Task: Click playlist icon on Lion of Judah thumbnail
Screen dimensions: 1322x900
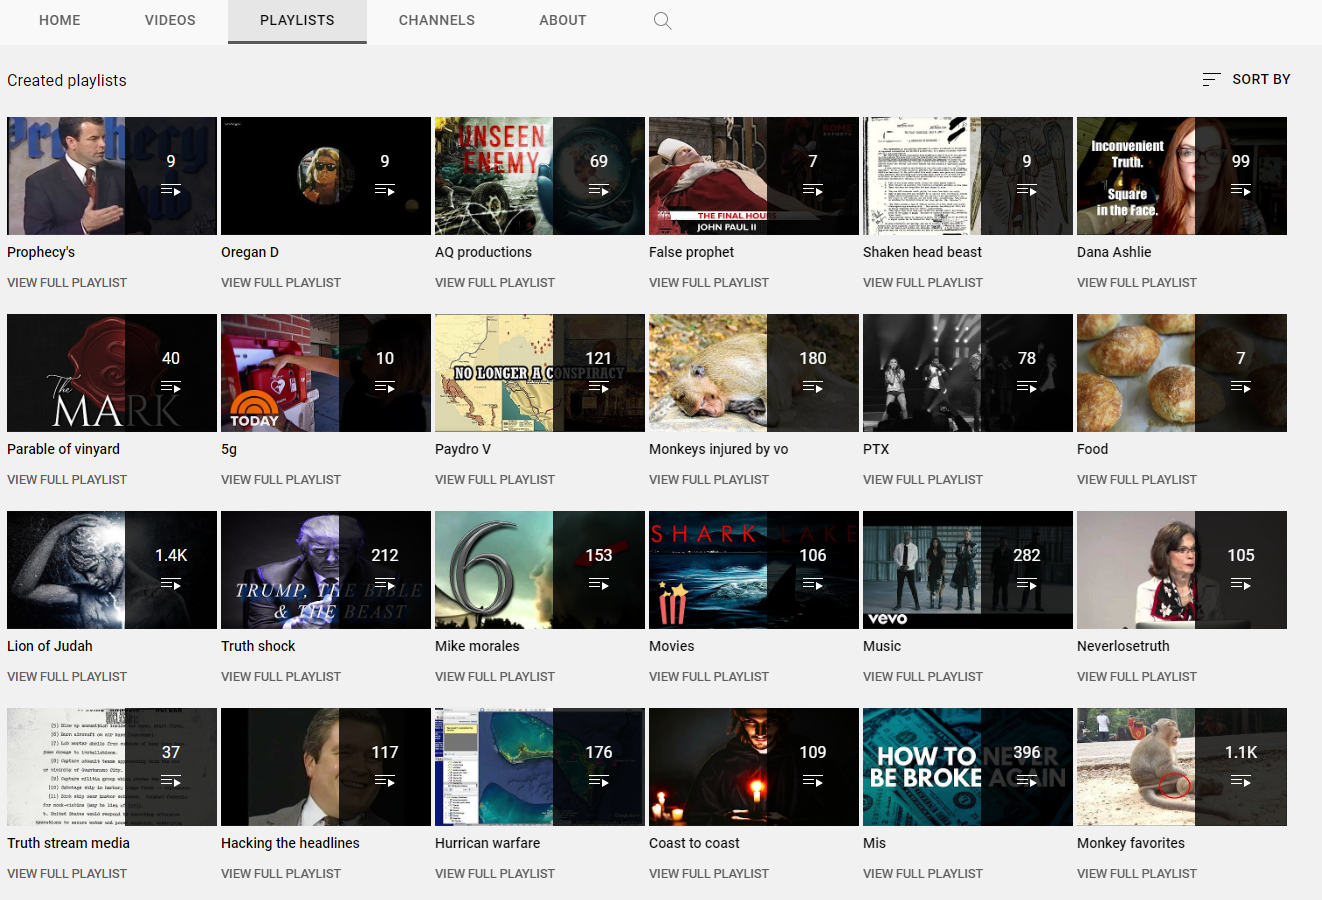Action: tap(171, 584)
